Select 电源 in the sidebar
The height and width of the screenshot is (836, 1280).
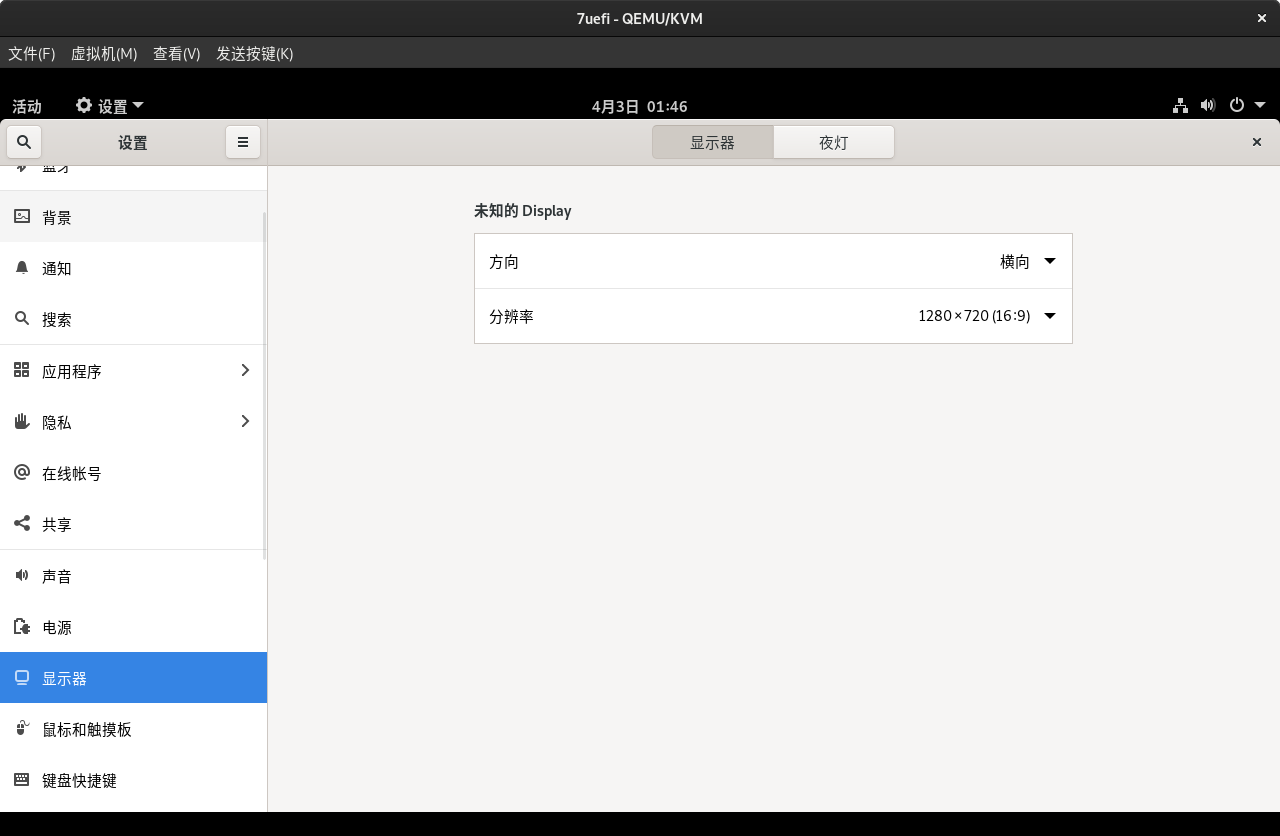click(133, 626)
